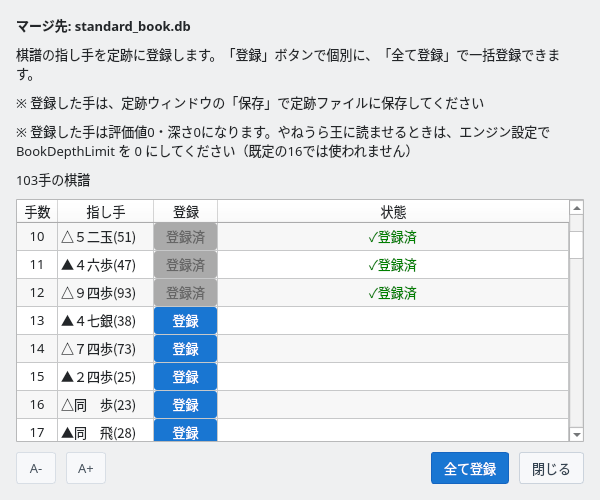Click move number 13 cell

pyautogui.click(x=37, y=321)
